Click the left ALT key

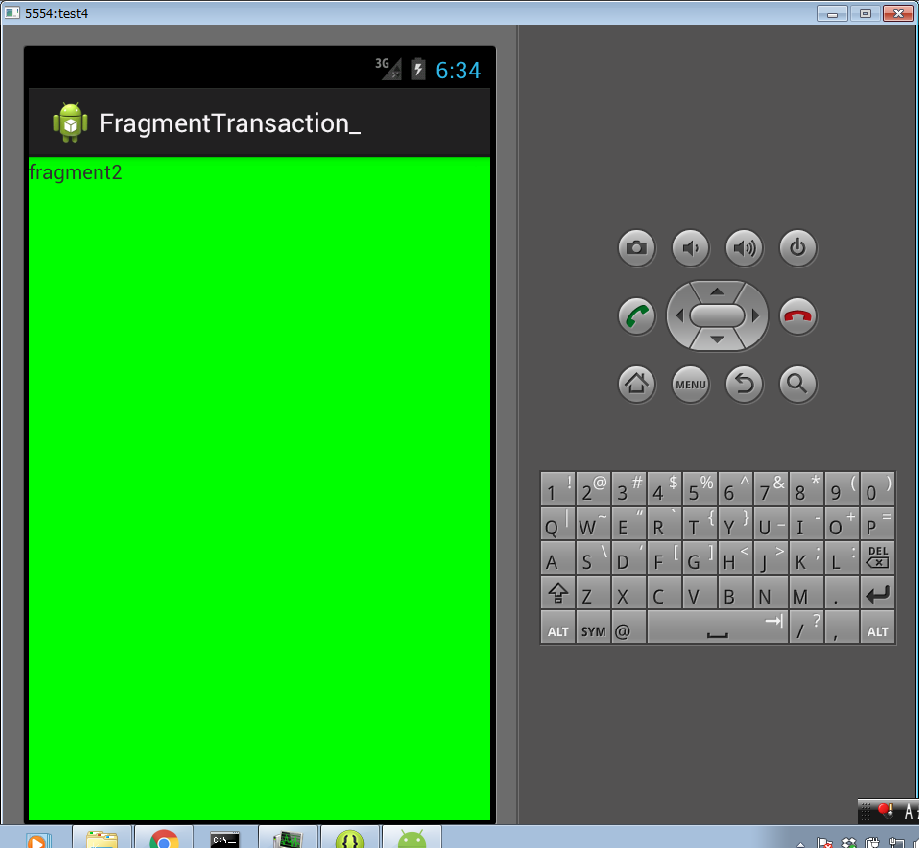557,627
